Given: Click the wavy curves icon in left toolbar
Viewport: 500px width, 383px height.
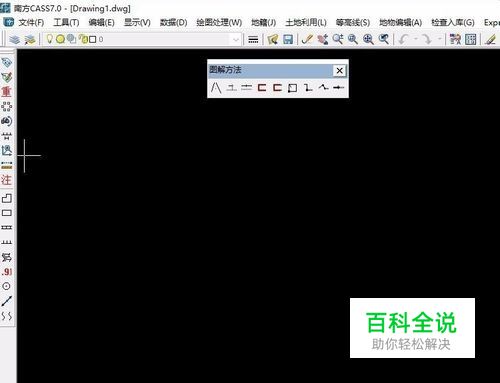Looking at the screenshot, I should pyautogui.click(x=7, y=316).
